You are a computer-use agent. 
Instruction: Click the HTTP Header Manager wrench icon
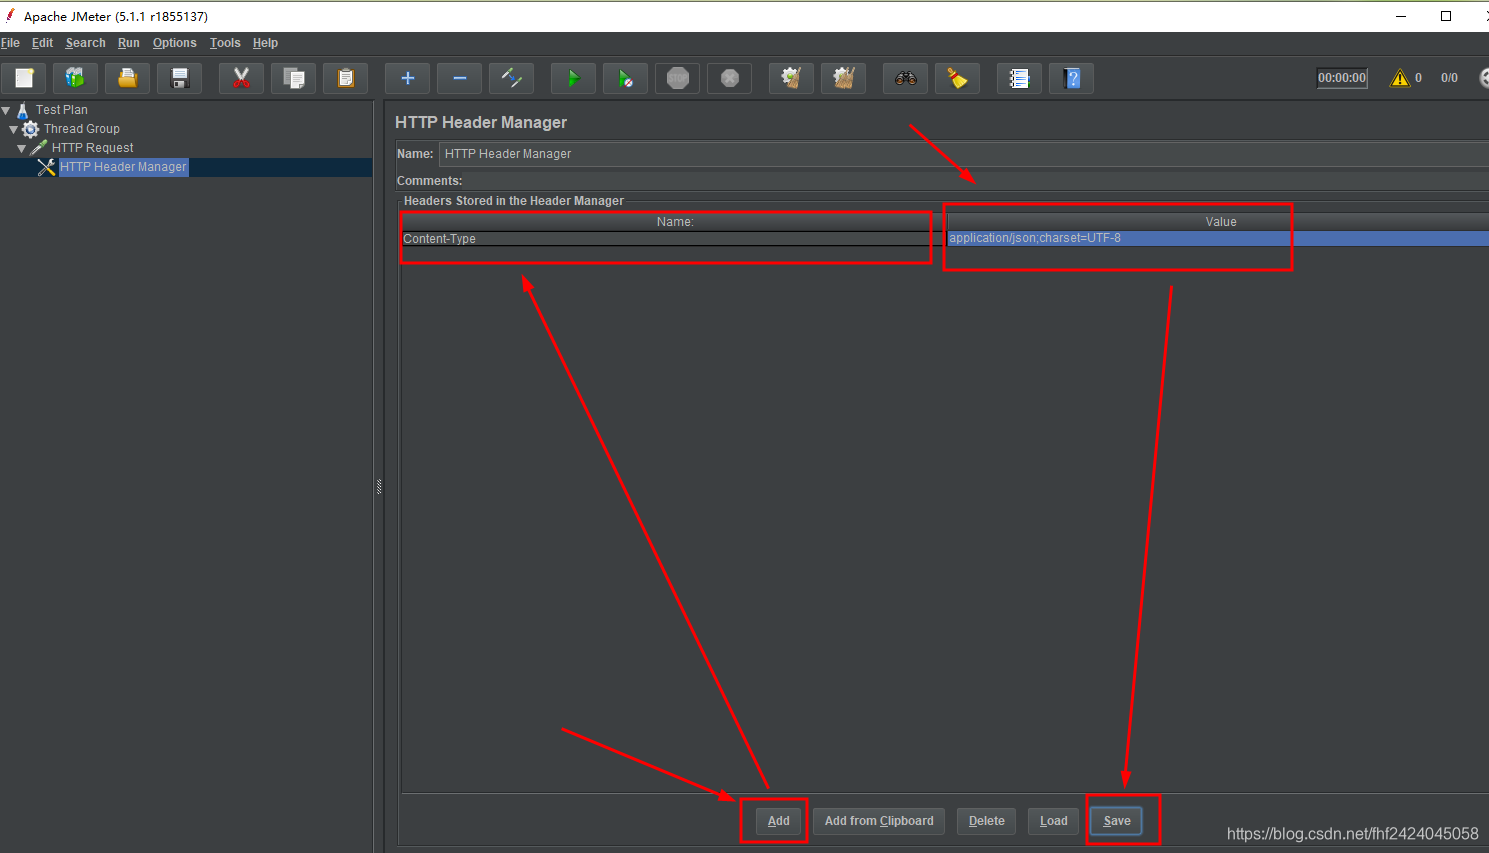pos(46,167)
